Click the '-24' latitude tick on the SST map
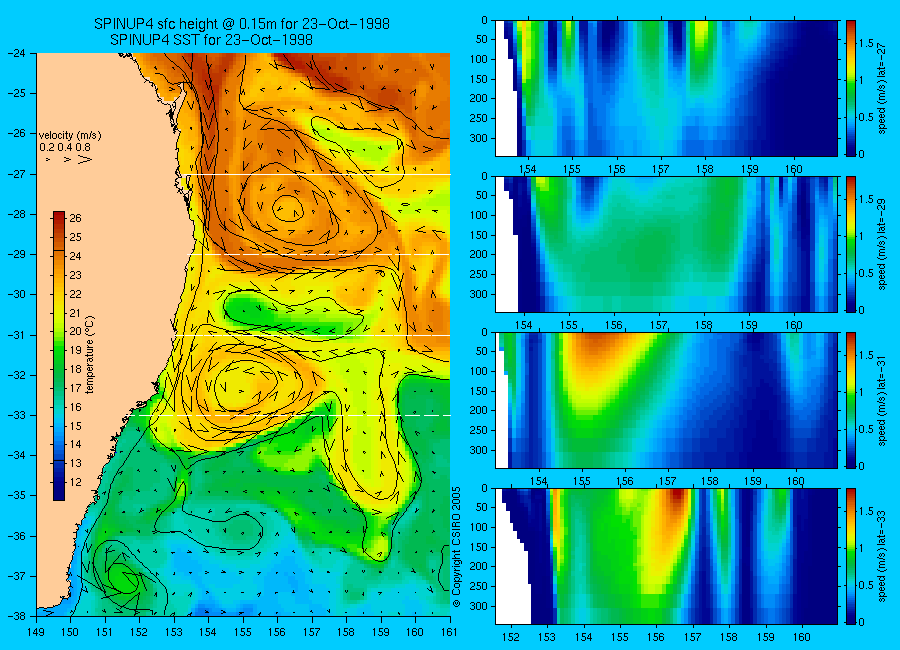The height and width of the screenshot is (650, 900). 17,53
